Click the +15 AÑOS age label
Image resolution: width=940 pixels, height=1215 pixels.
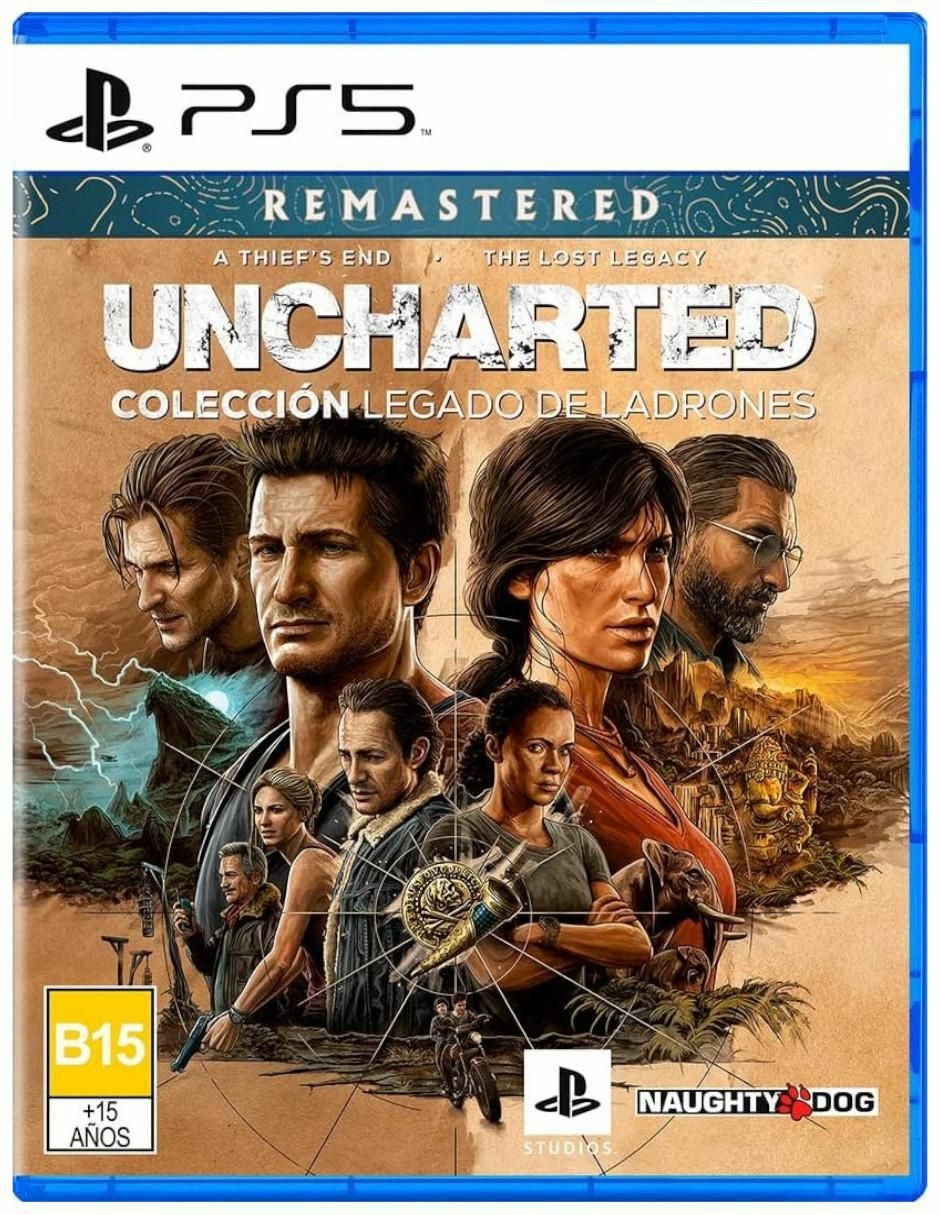(101, 1126)
